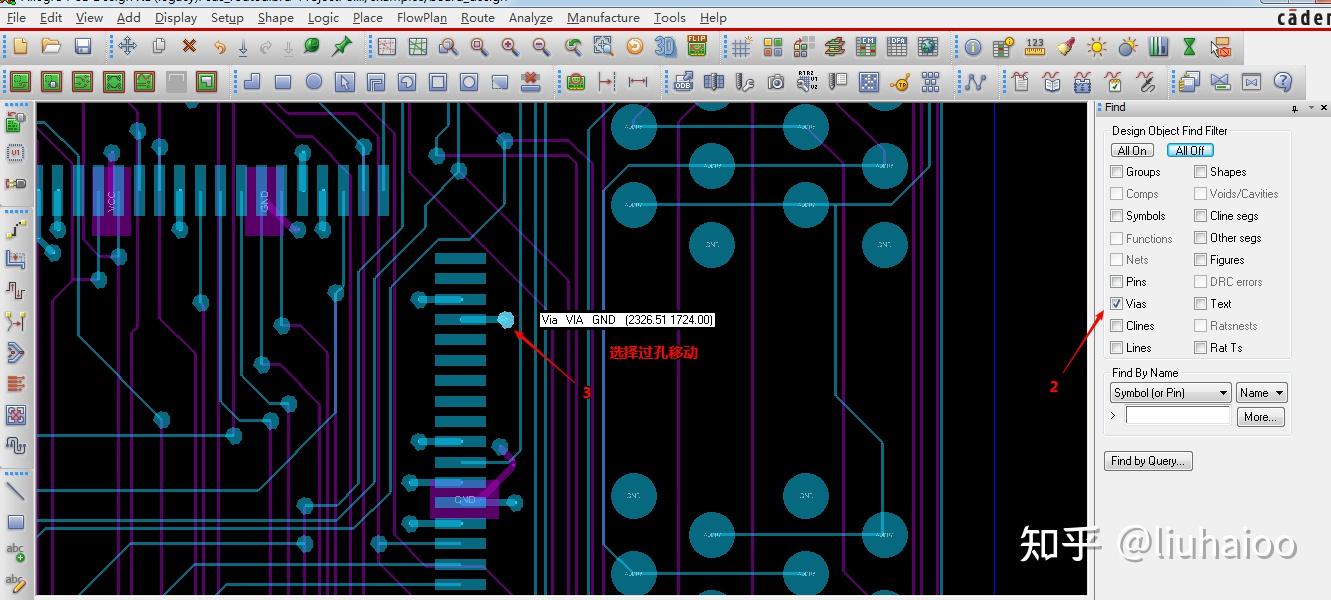The width and height of the screenshot is (1331, 600).
Task: Click the Find By Name input field
Action: tap(1177, 416)
